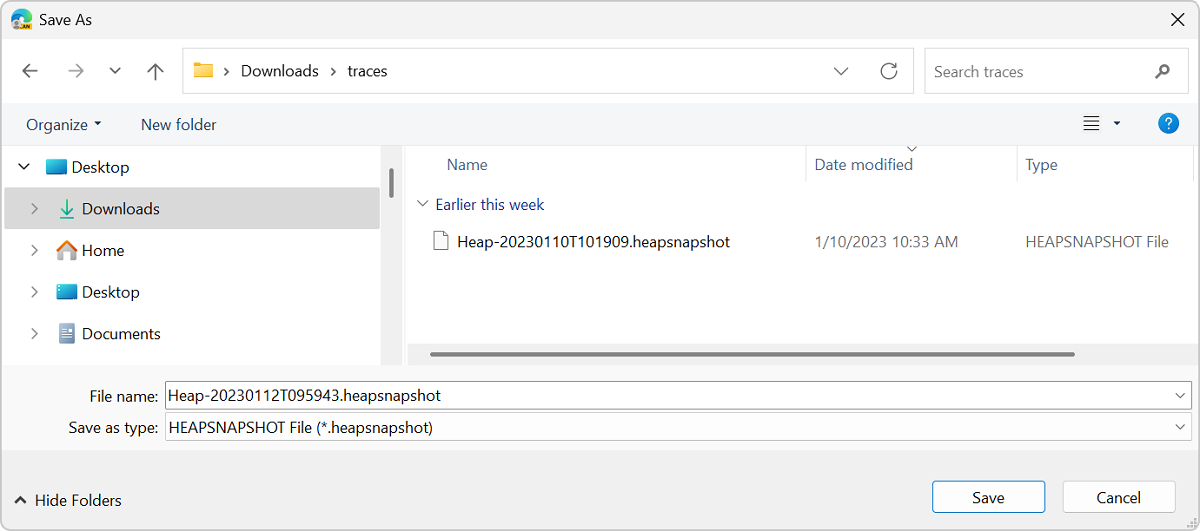1200x531 pixels.
Task: Expand the Downloads tree node
Action: pyautogui.click(x=34, y=209)
